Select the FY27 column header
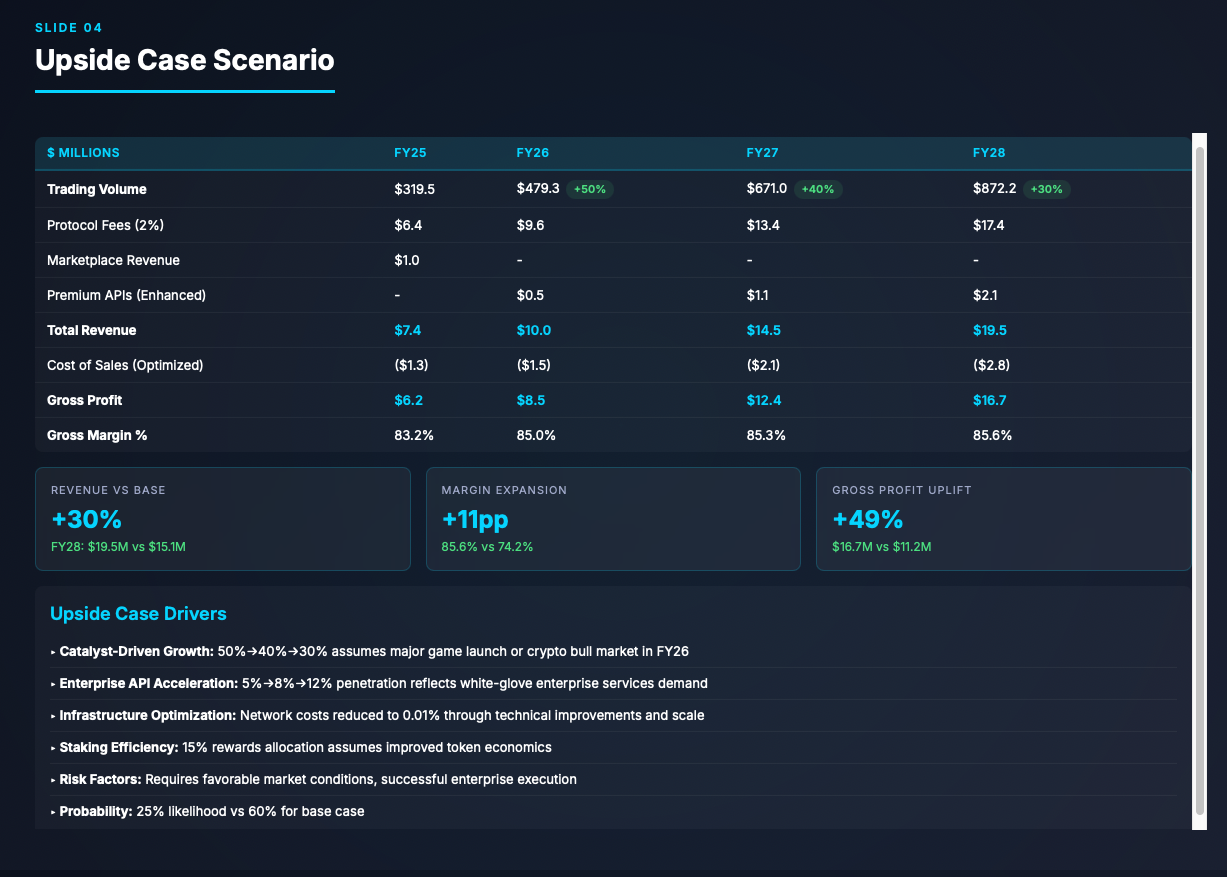This screenshot has height=877, width=1227. (762, 153)
